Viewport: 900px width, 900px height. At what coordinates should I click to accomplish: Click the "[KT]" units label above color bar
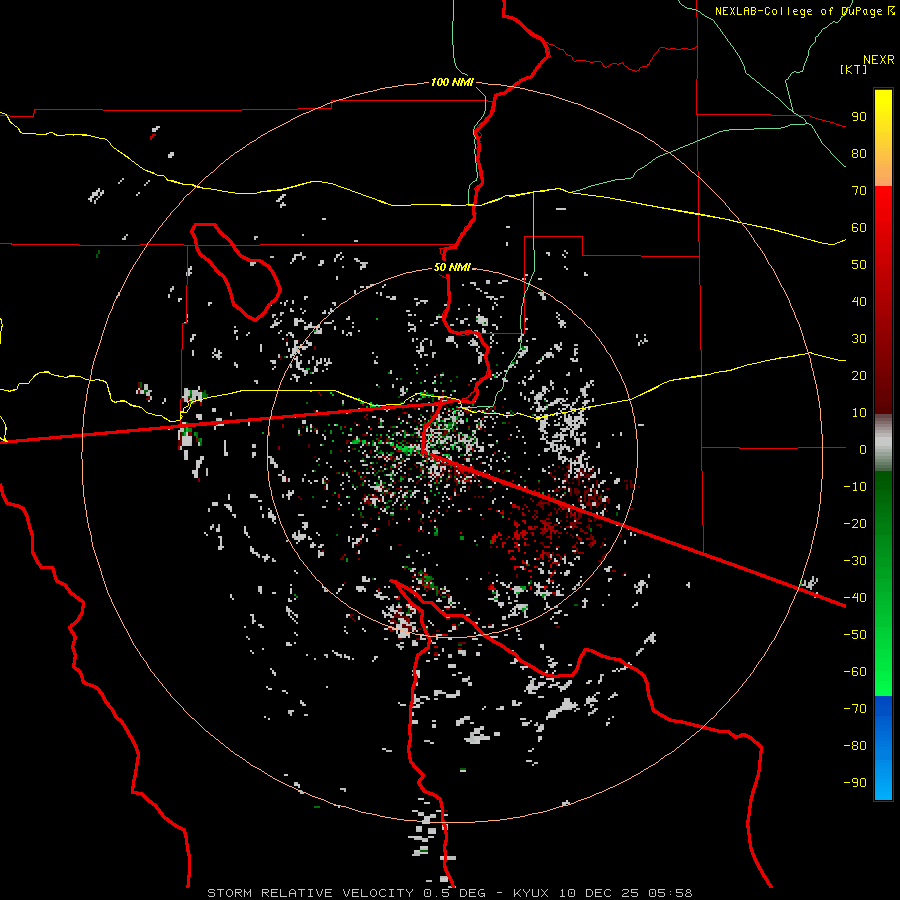854,69
